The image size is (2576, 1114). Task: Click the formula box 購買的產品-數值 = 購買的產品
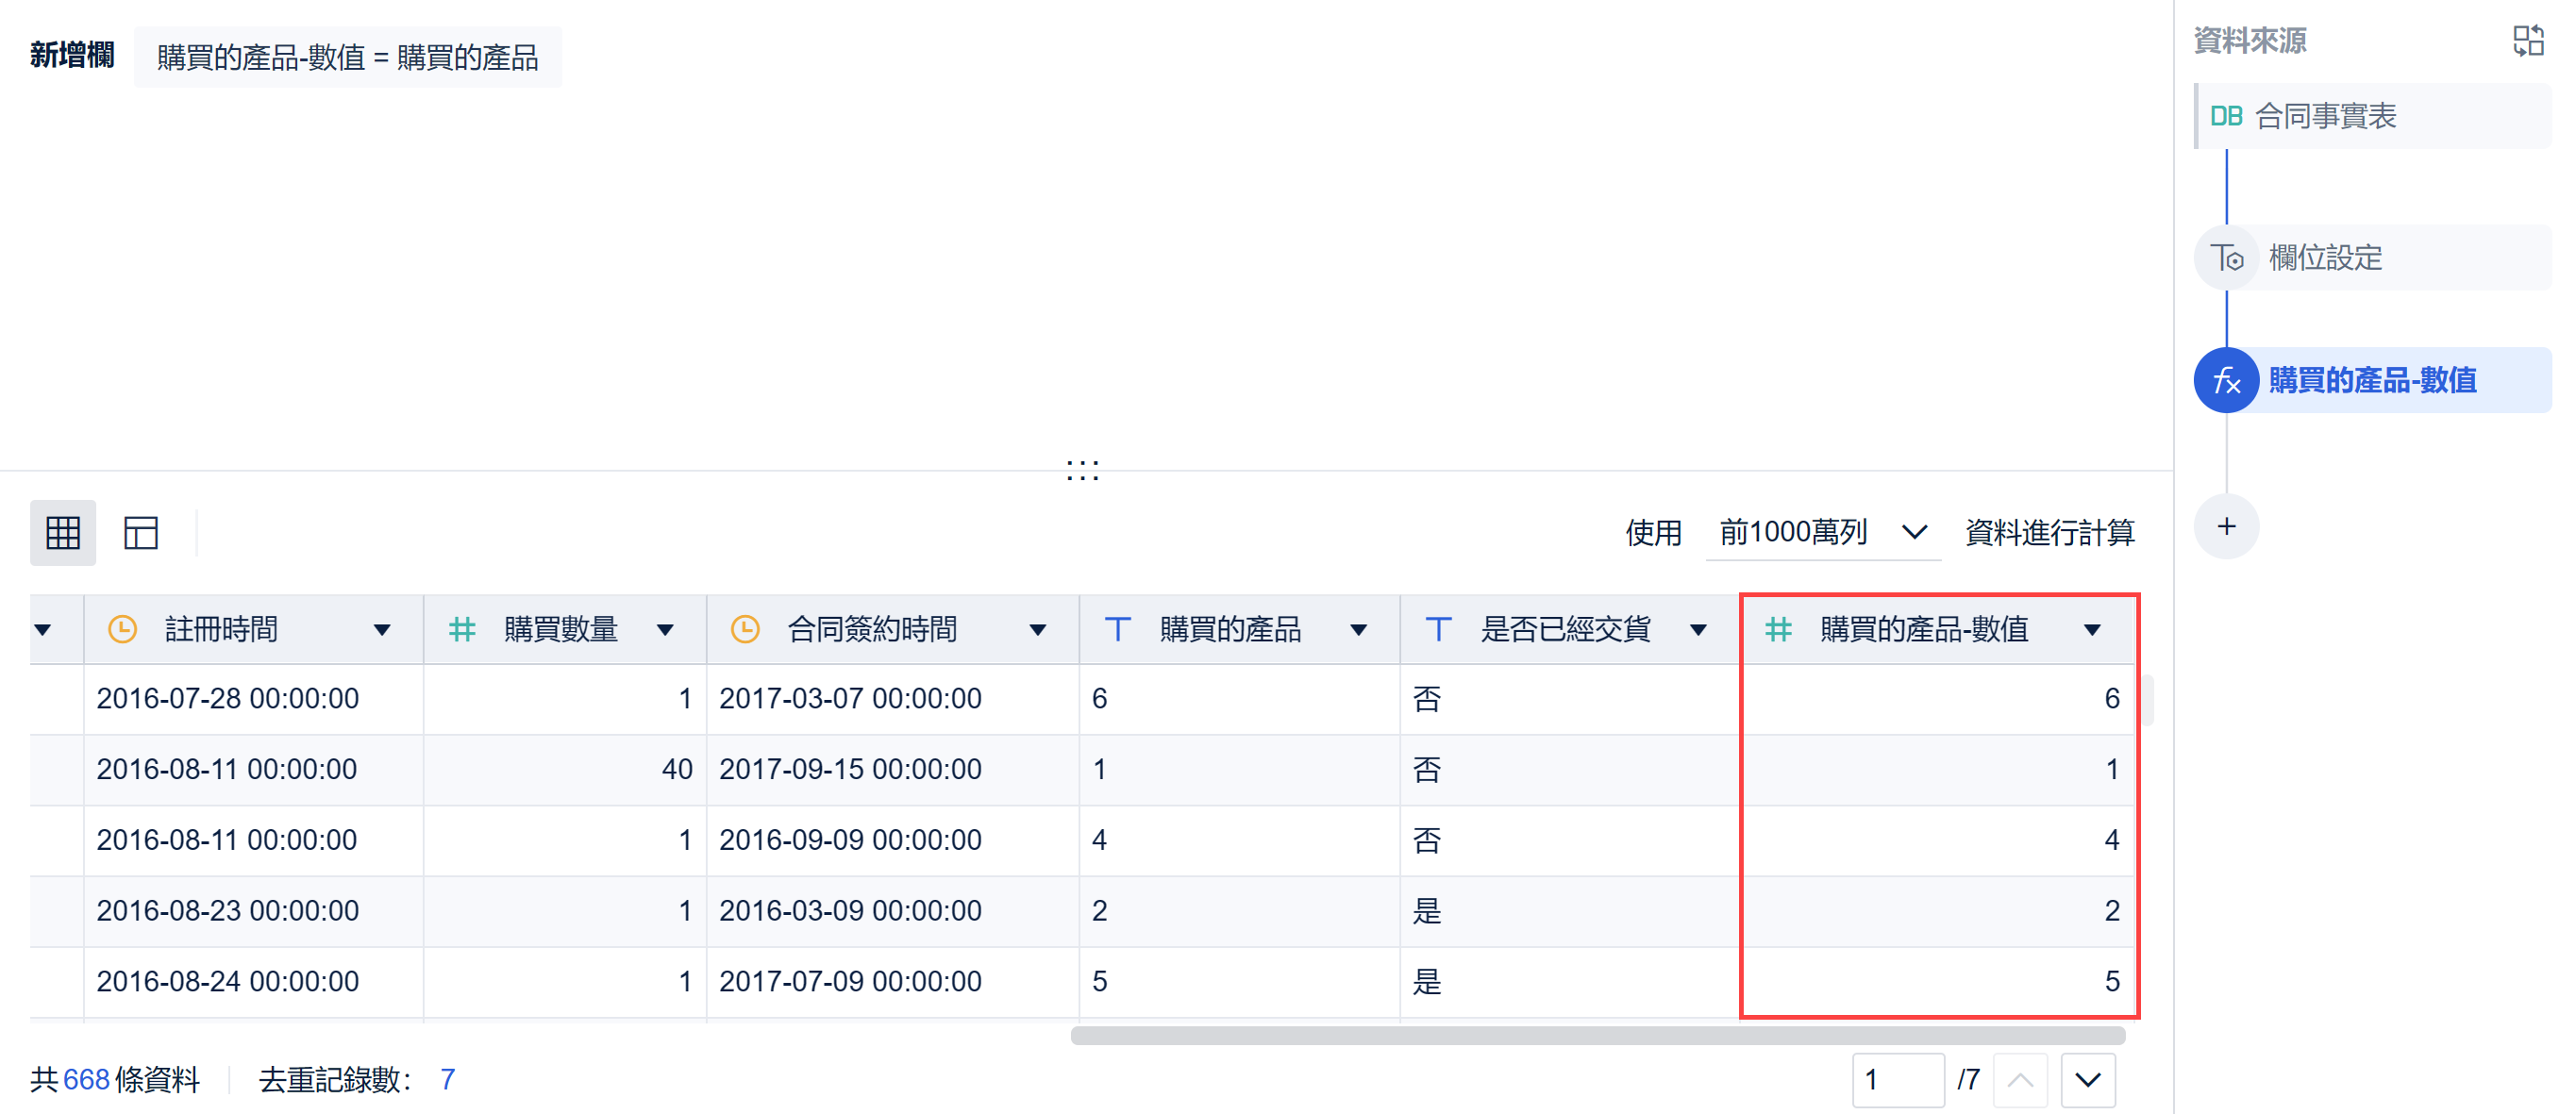coord(347,57)
